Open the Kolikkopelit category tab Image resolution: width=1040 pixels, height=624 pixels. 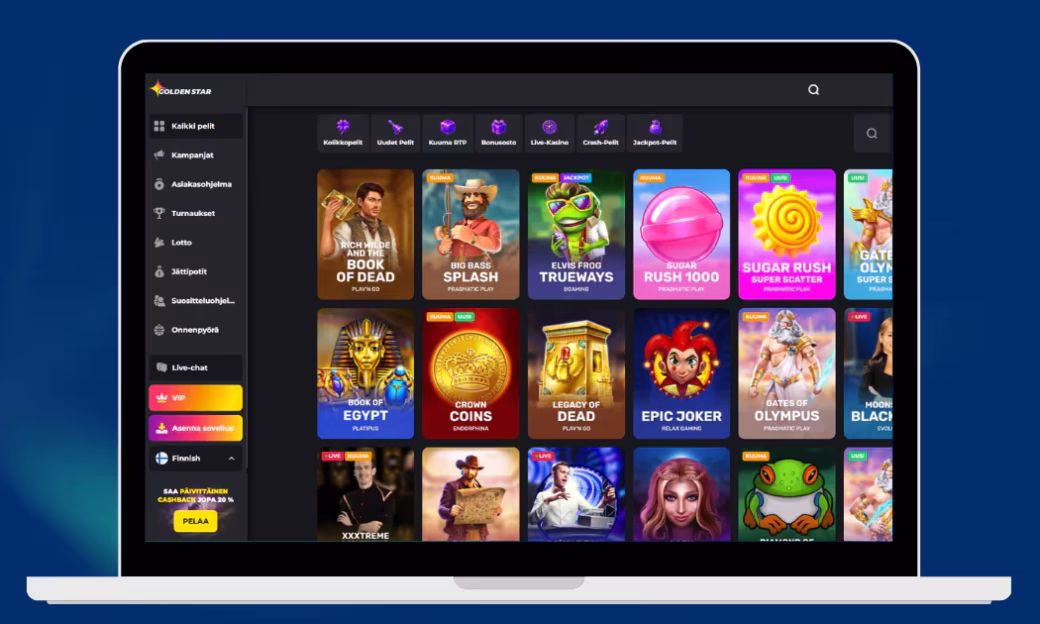pos(343,133)
